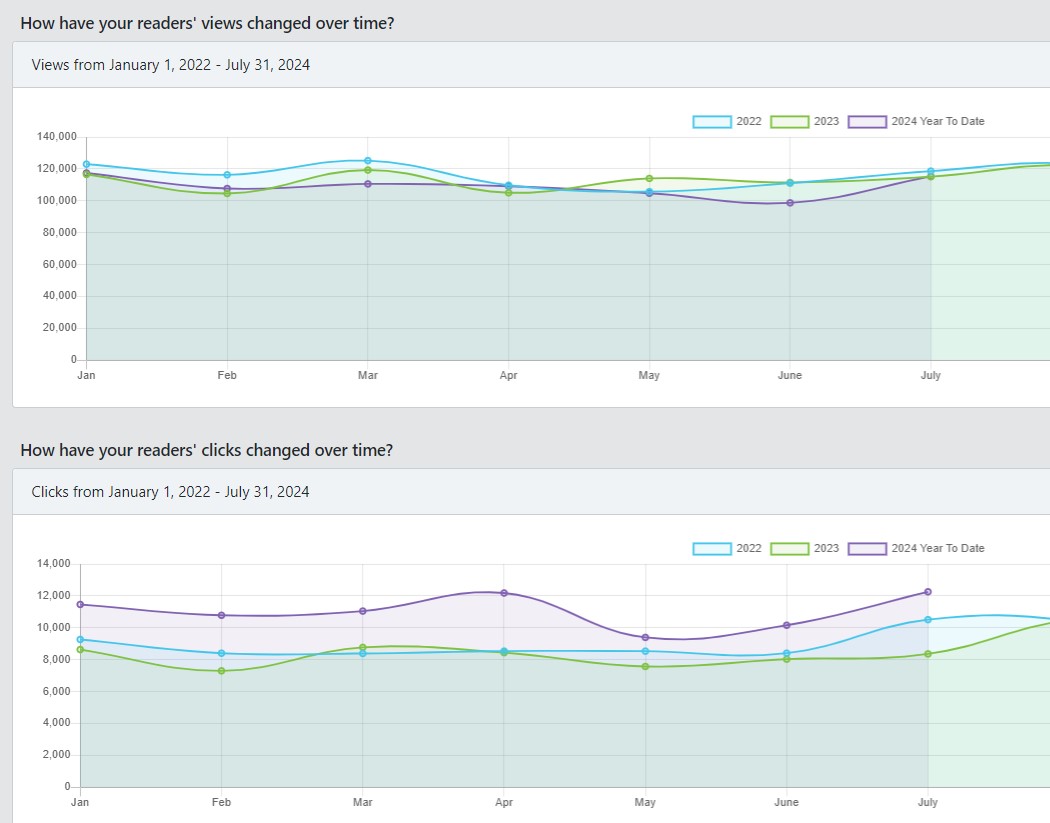Select the 2022 March data point on views chart

[368, 160]
